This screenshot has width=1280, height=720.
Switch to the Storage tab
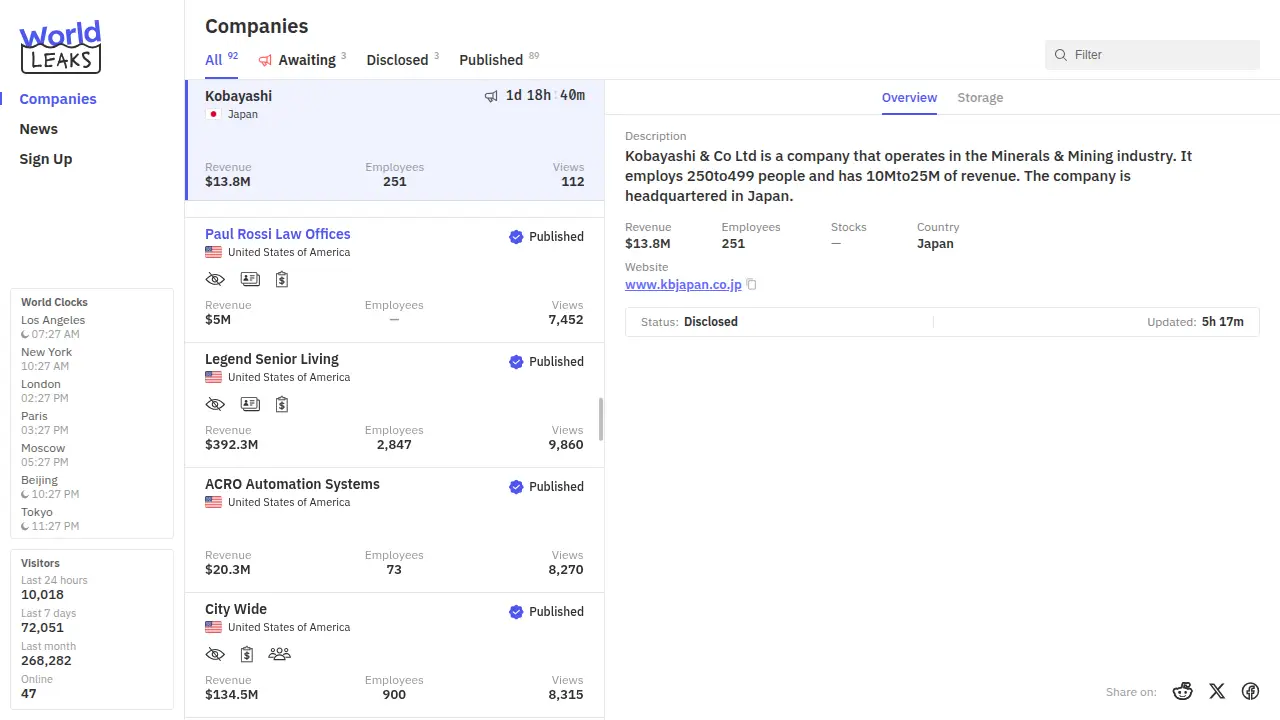tap(979, 98)
